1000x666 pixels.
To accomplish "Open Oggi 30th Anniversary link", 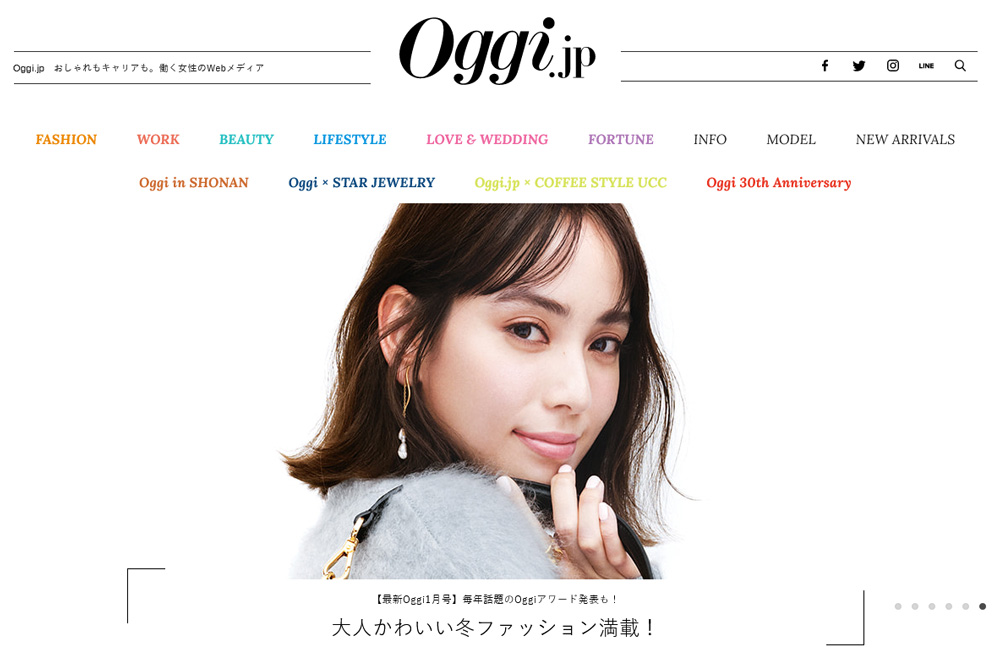I will pyautogui.click(x=779, y=183).
